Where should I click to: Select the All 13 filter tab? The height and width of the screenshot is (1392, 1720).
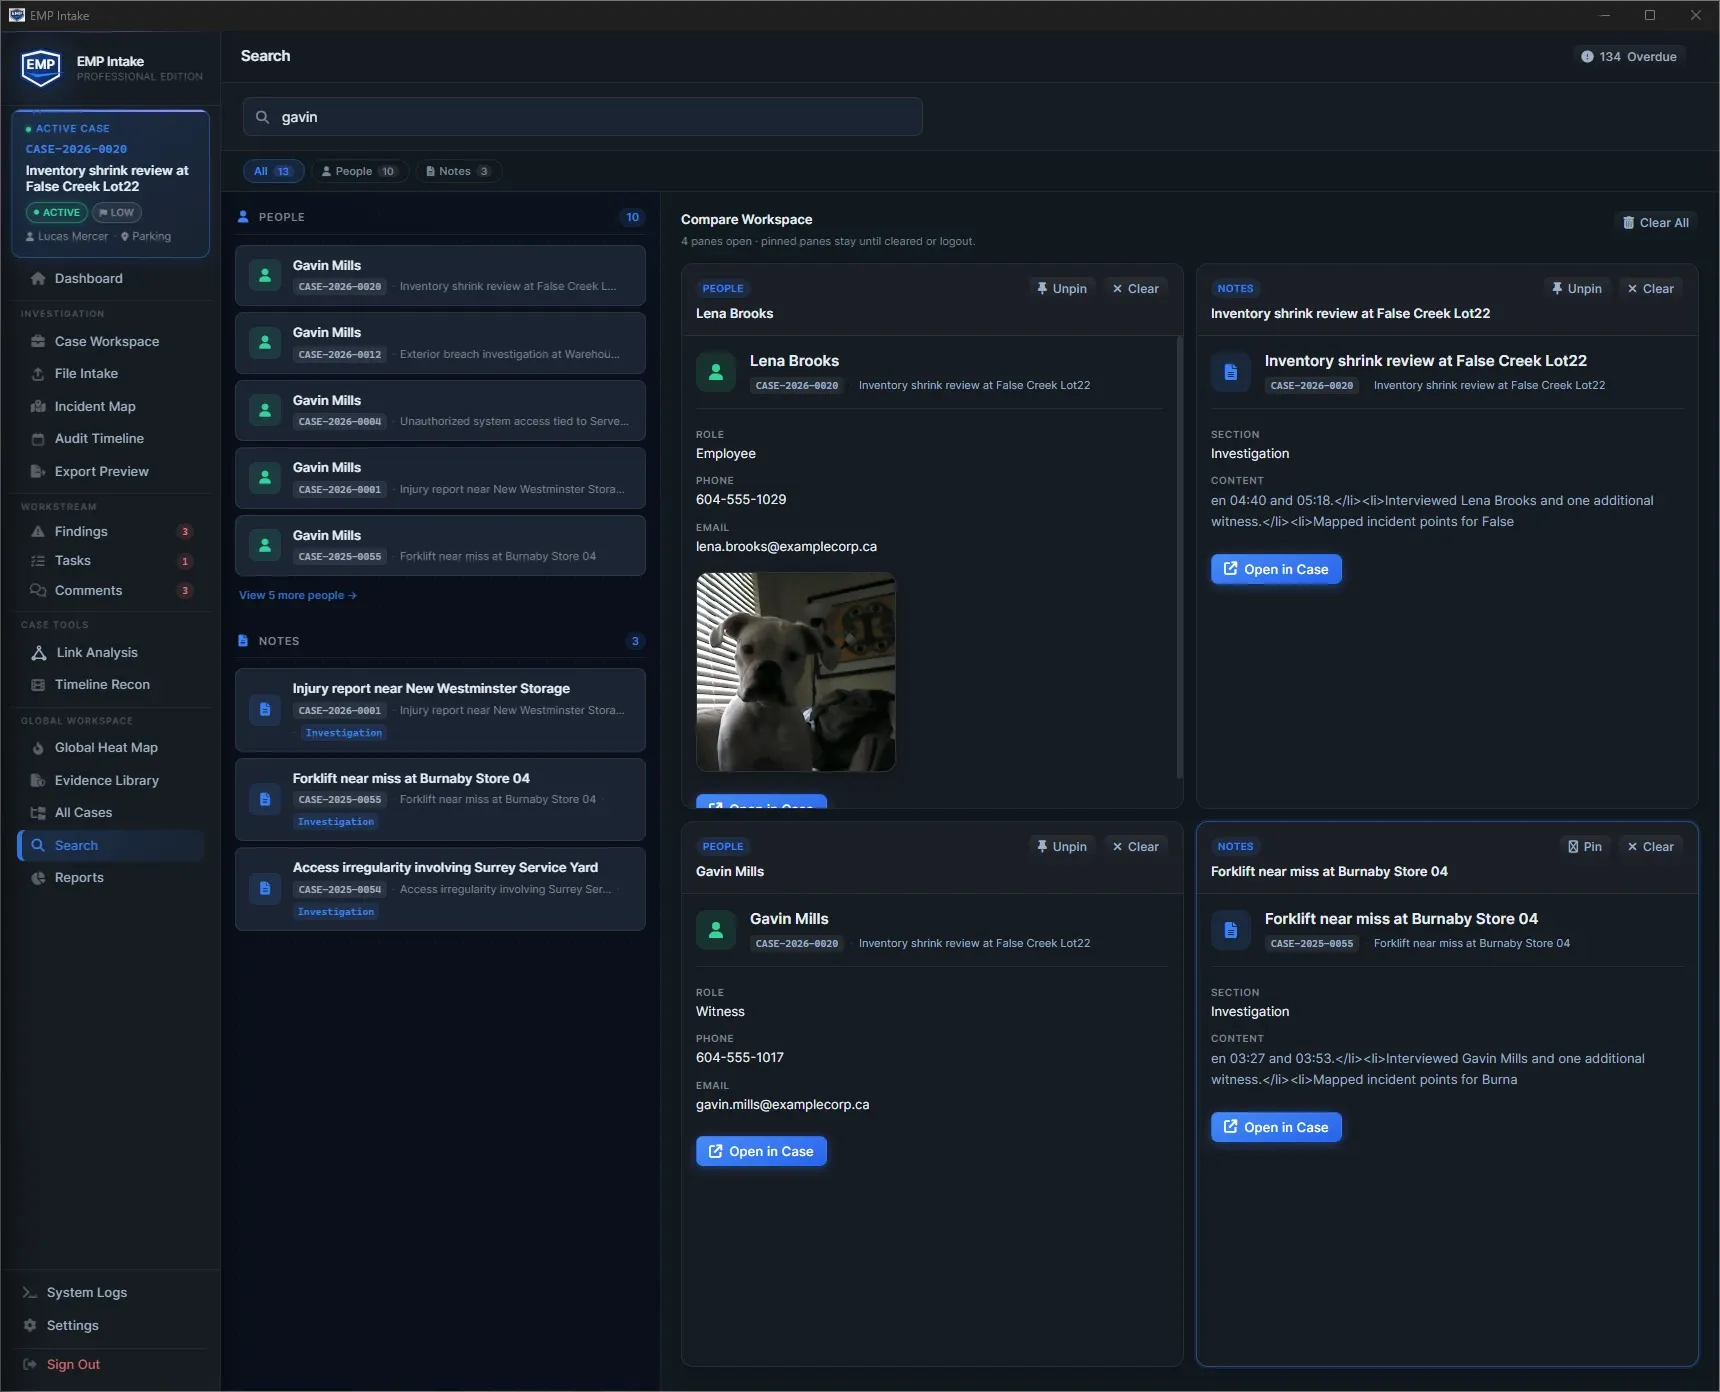273,172
